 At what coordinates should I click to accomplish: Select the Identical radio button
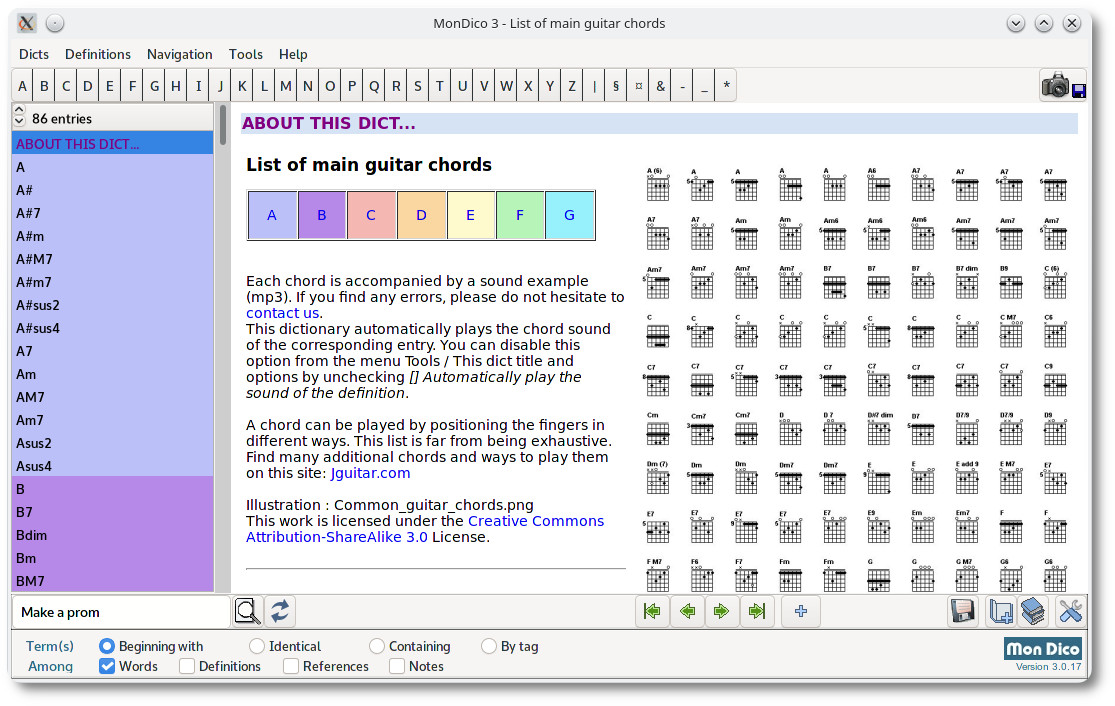pos(257,646)
